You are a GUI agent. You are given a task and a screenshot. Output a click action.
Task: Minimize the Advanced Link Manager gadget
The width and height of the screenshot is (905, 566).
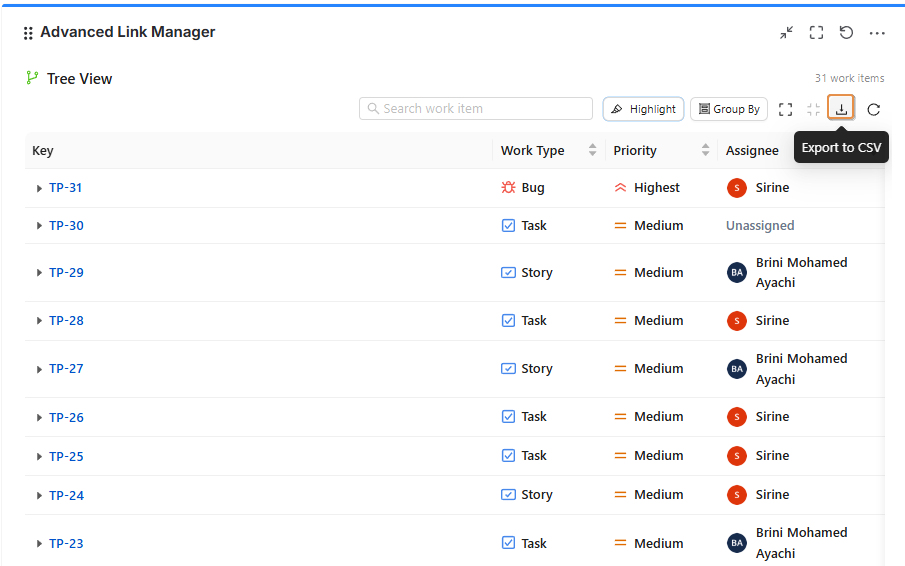point(787,33)
